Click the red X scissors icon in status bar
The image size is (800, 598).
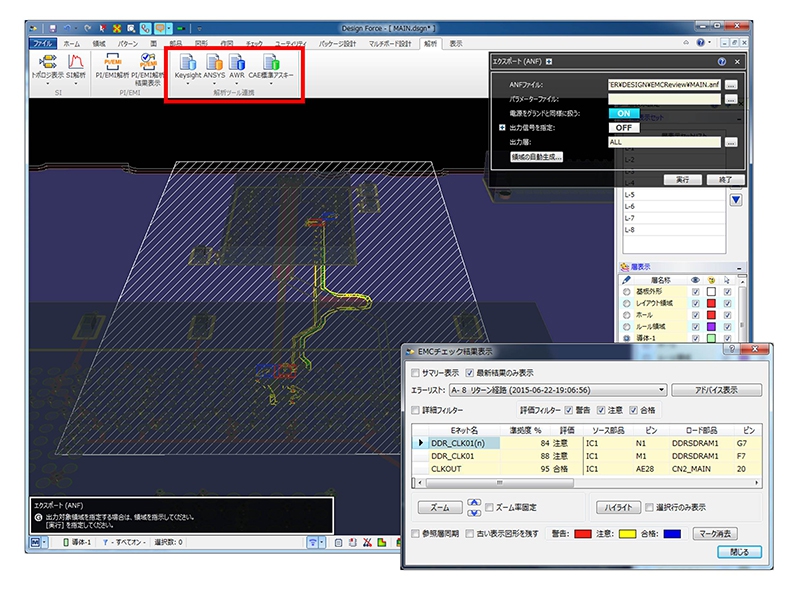(367, 542)
